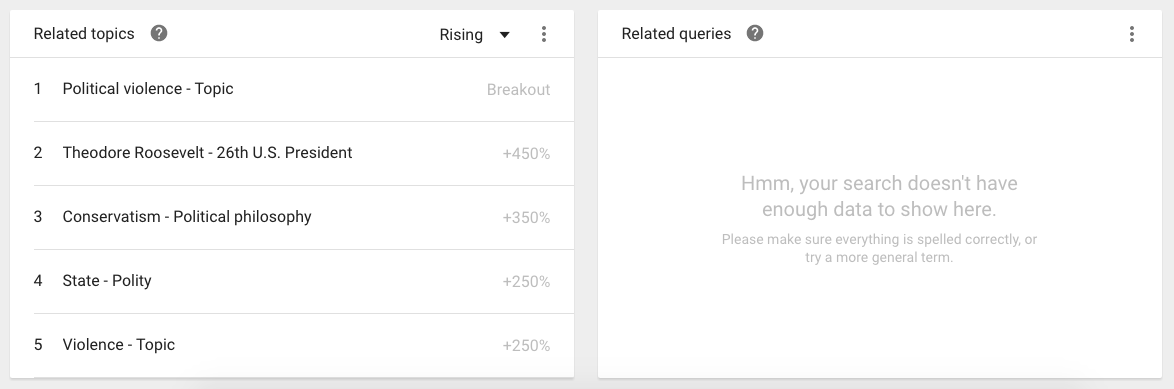1174x389 pixels.
Task: Open Political violence - Topic row
Action: [x=292, y=89]
